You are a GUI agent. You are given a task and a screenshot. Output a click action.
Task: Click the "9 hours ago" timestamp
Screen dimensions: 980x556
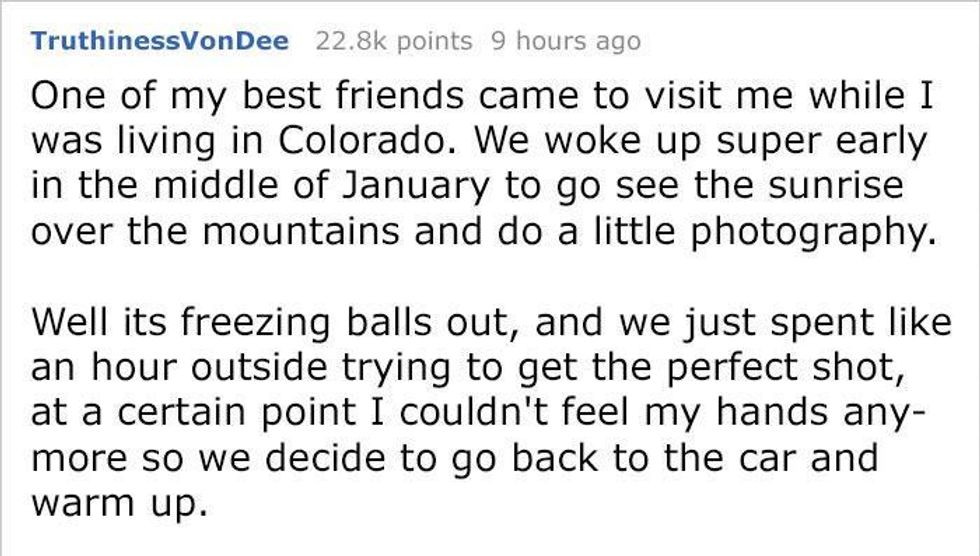563,42
